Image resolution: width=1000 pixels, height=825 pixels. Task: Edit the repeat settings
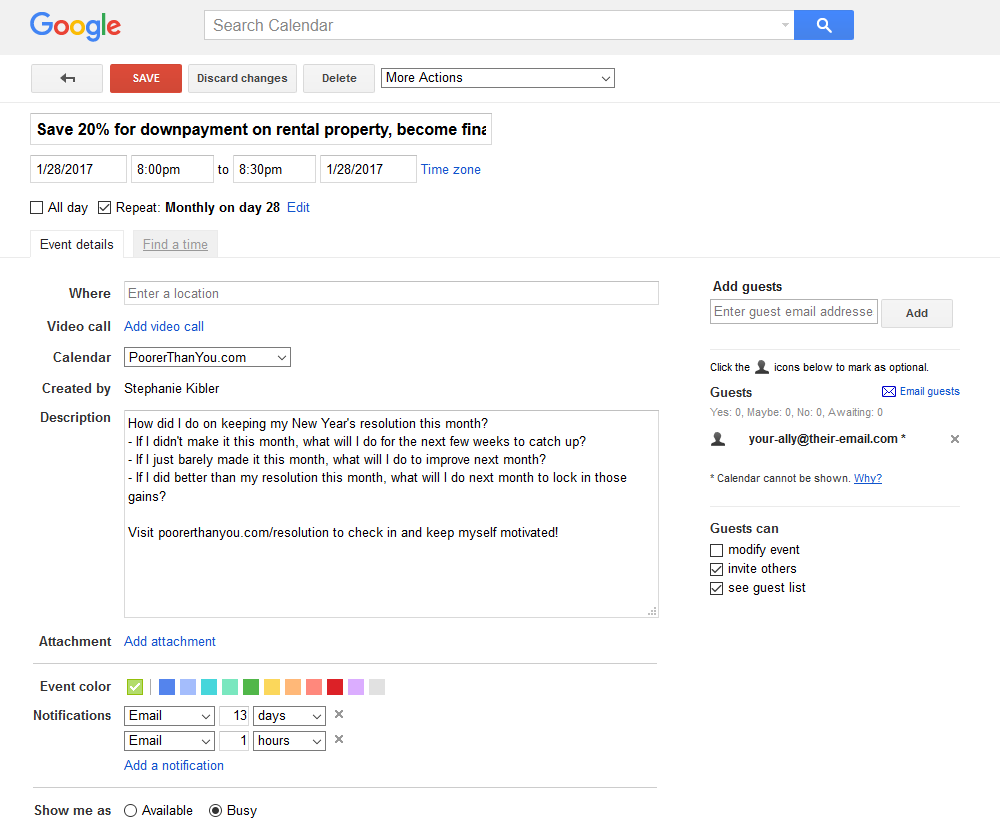[298, 208]
